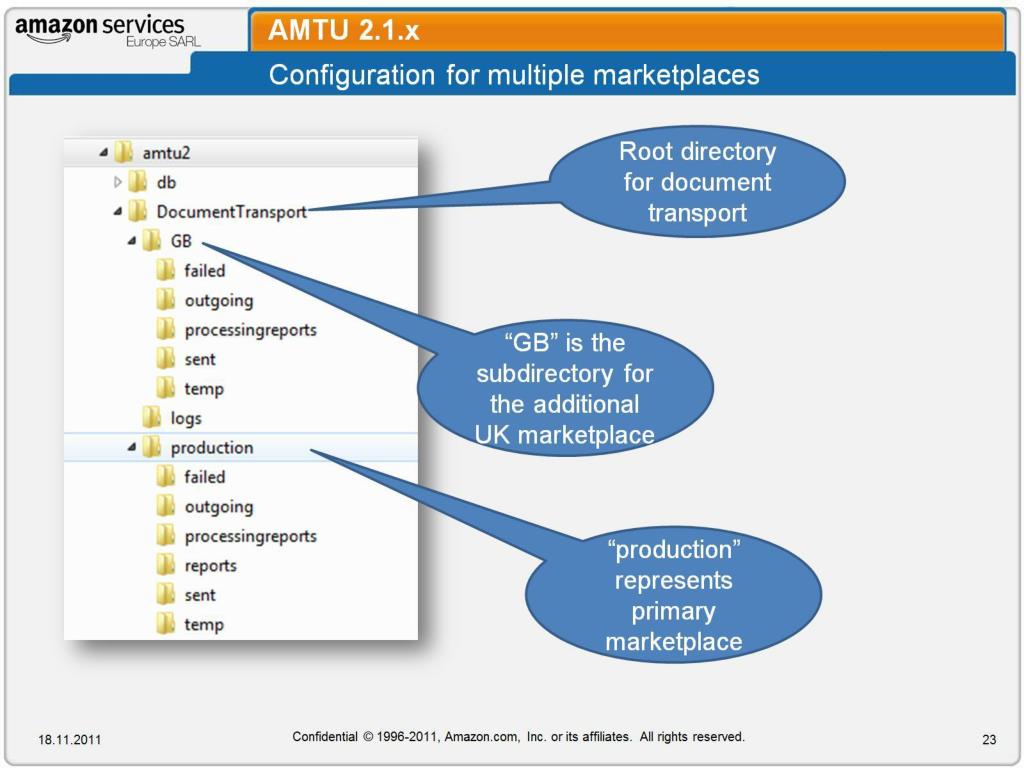Image resolution: width=1024 pixels, height=768 pixels.
Task: Click the date '18.11.2011' in the footer
Action: (x=70, y=739)
